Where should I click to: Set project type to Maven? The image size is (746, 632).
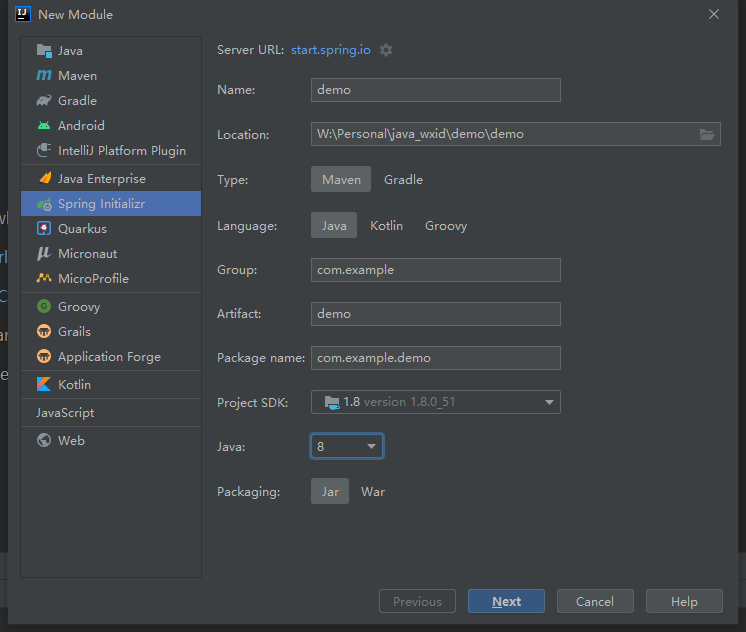[x=341, y=179]
